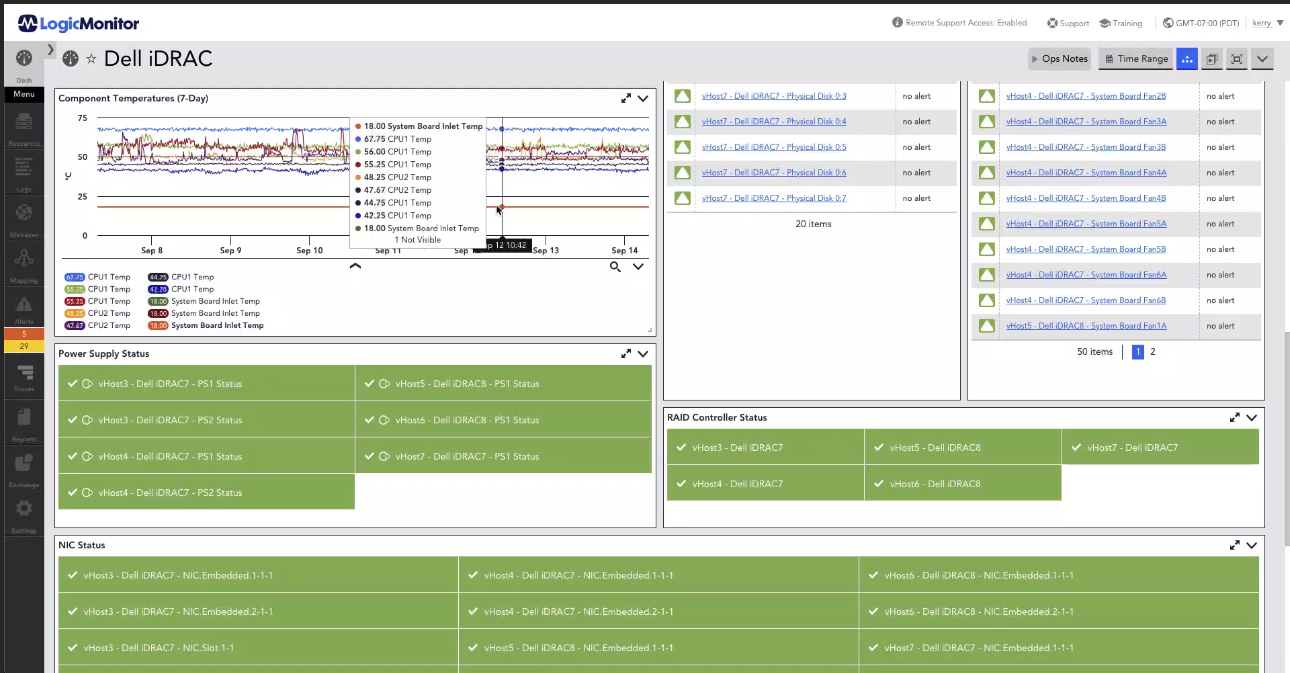
Task: Open the Time Range selector
Action: point(1136,59)
